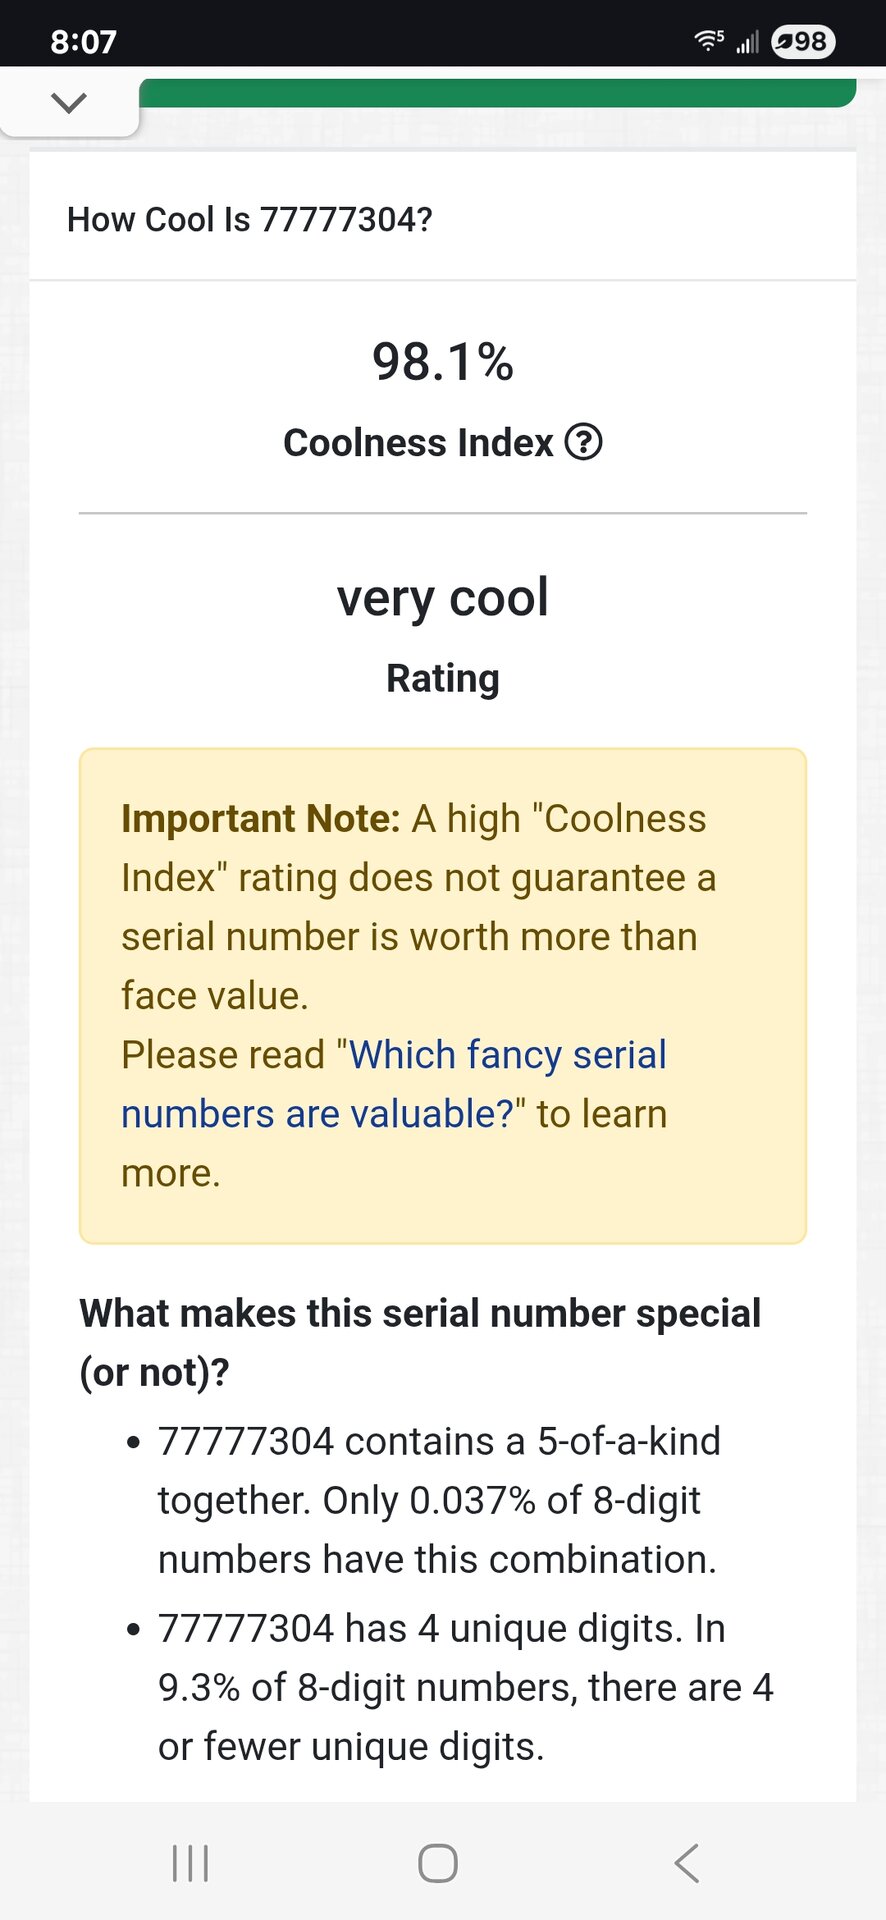Open the recent apps overview

pos(190,1863)
